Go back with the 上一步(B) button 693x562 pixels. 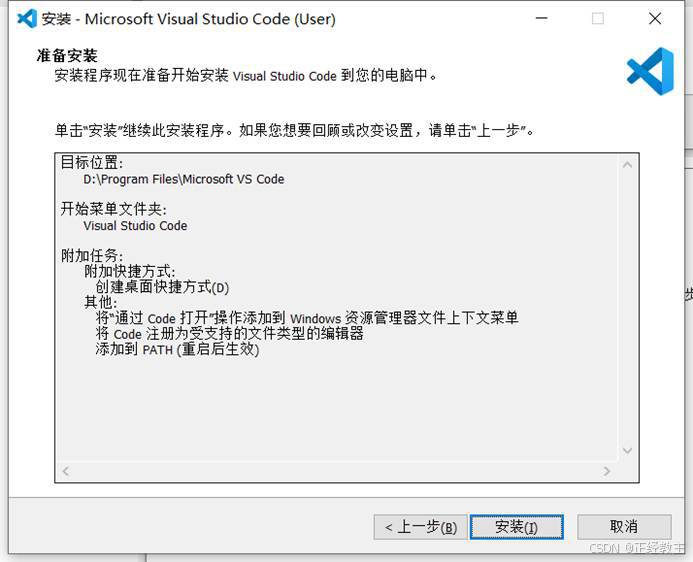[420, 527]
